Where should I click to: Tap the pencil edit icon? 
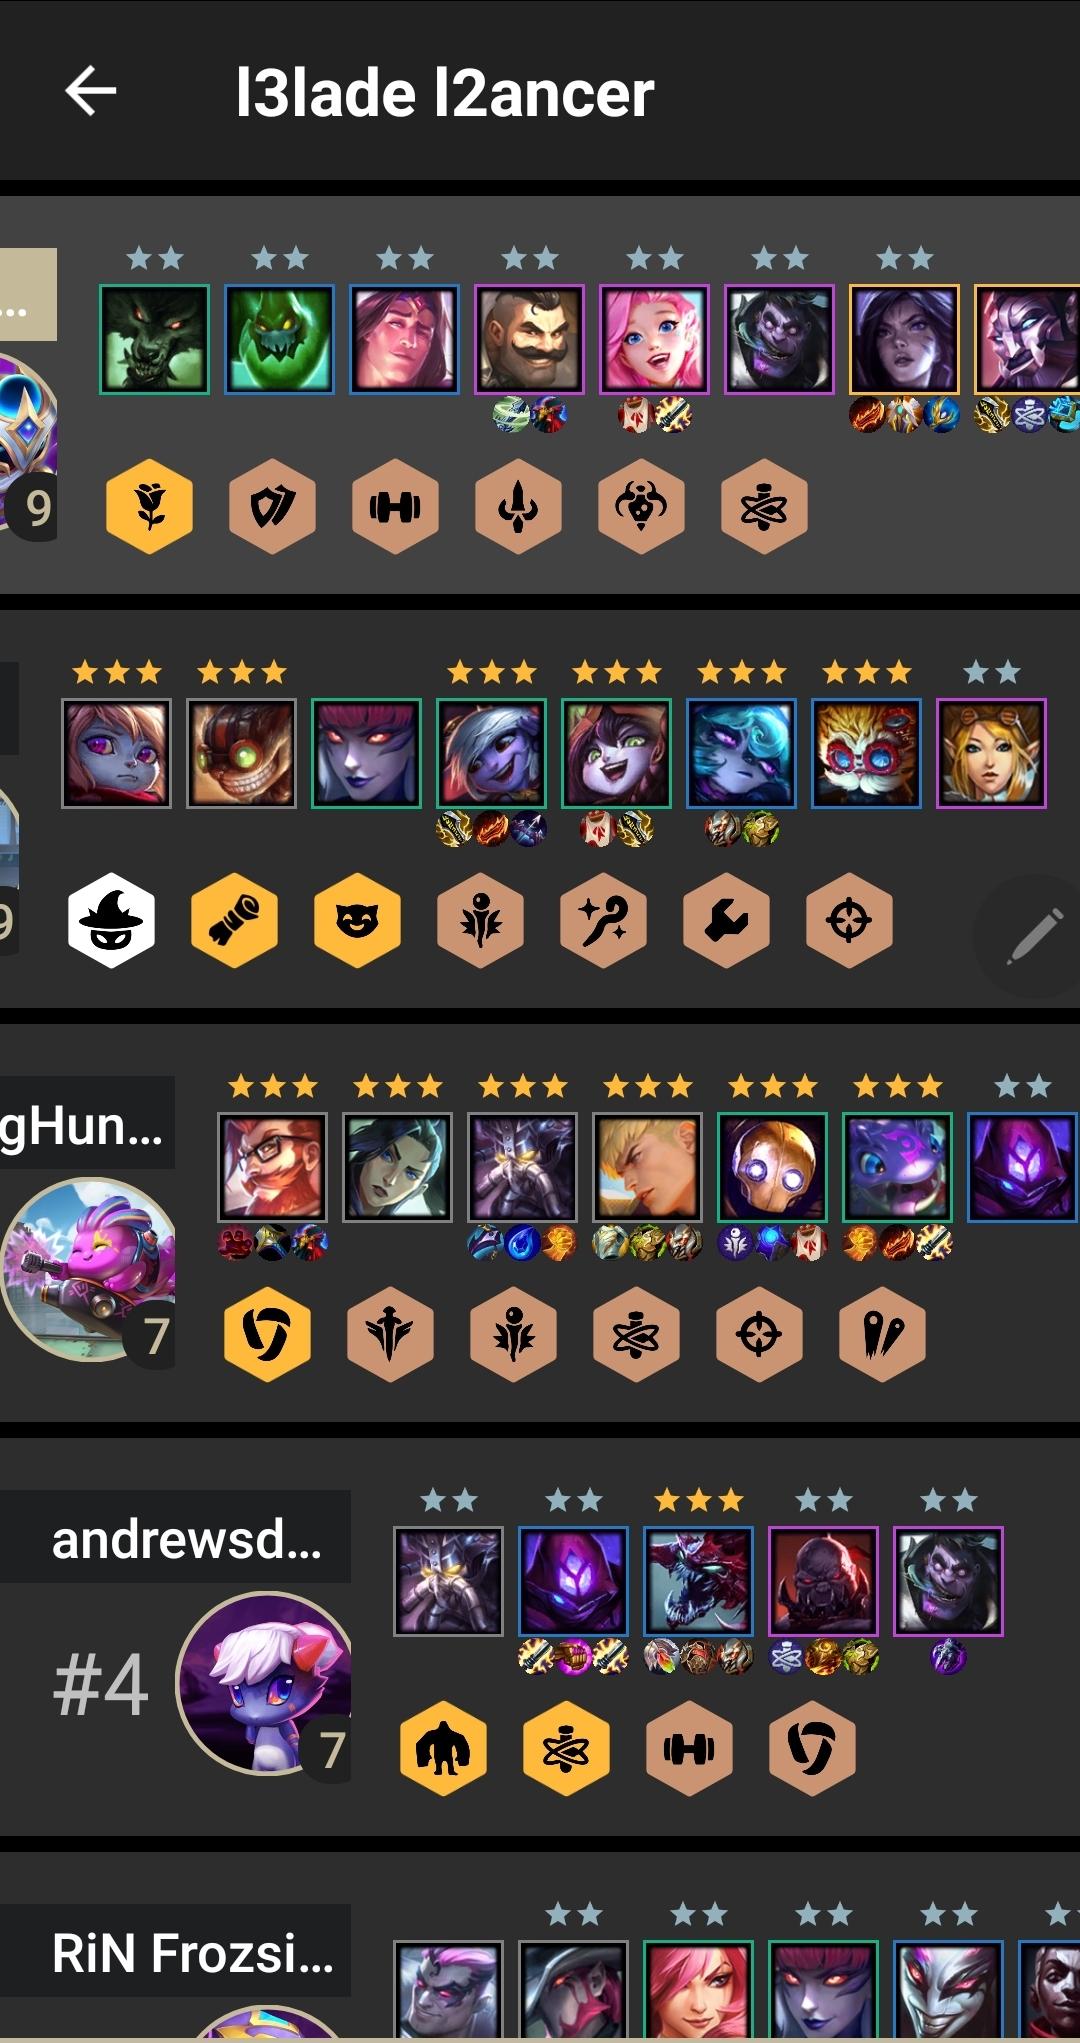click(1034, 935)
